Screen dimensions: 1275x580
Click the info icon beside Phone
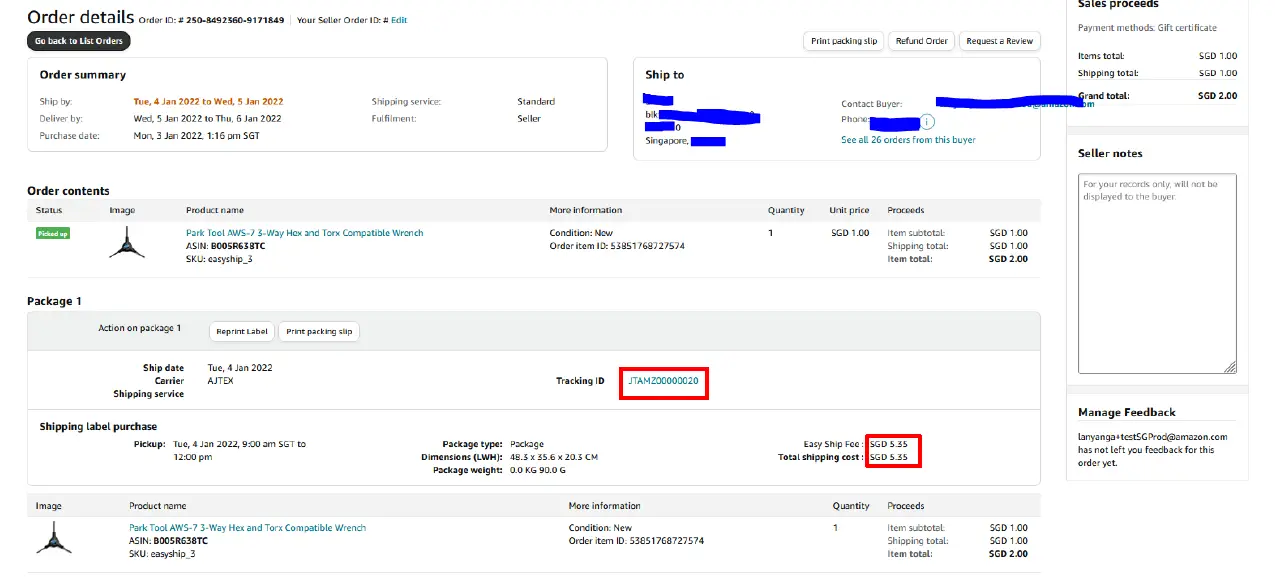pos(927,122)
